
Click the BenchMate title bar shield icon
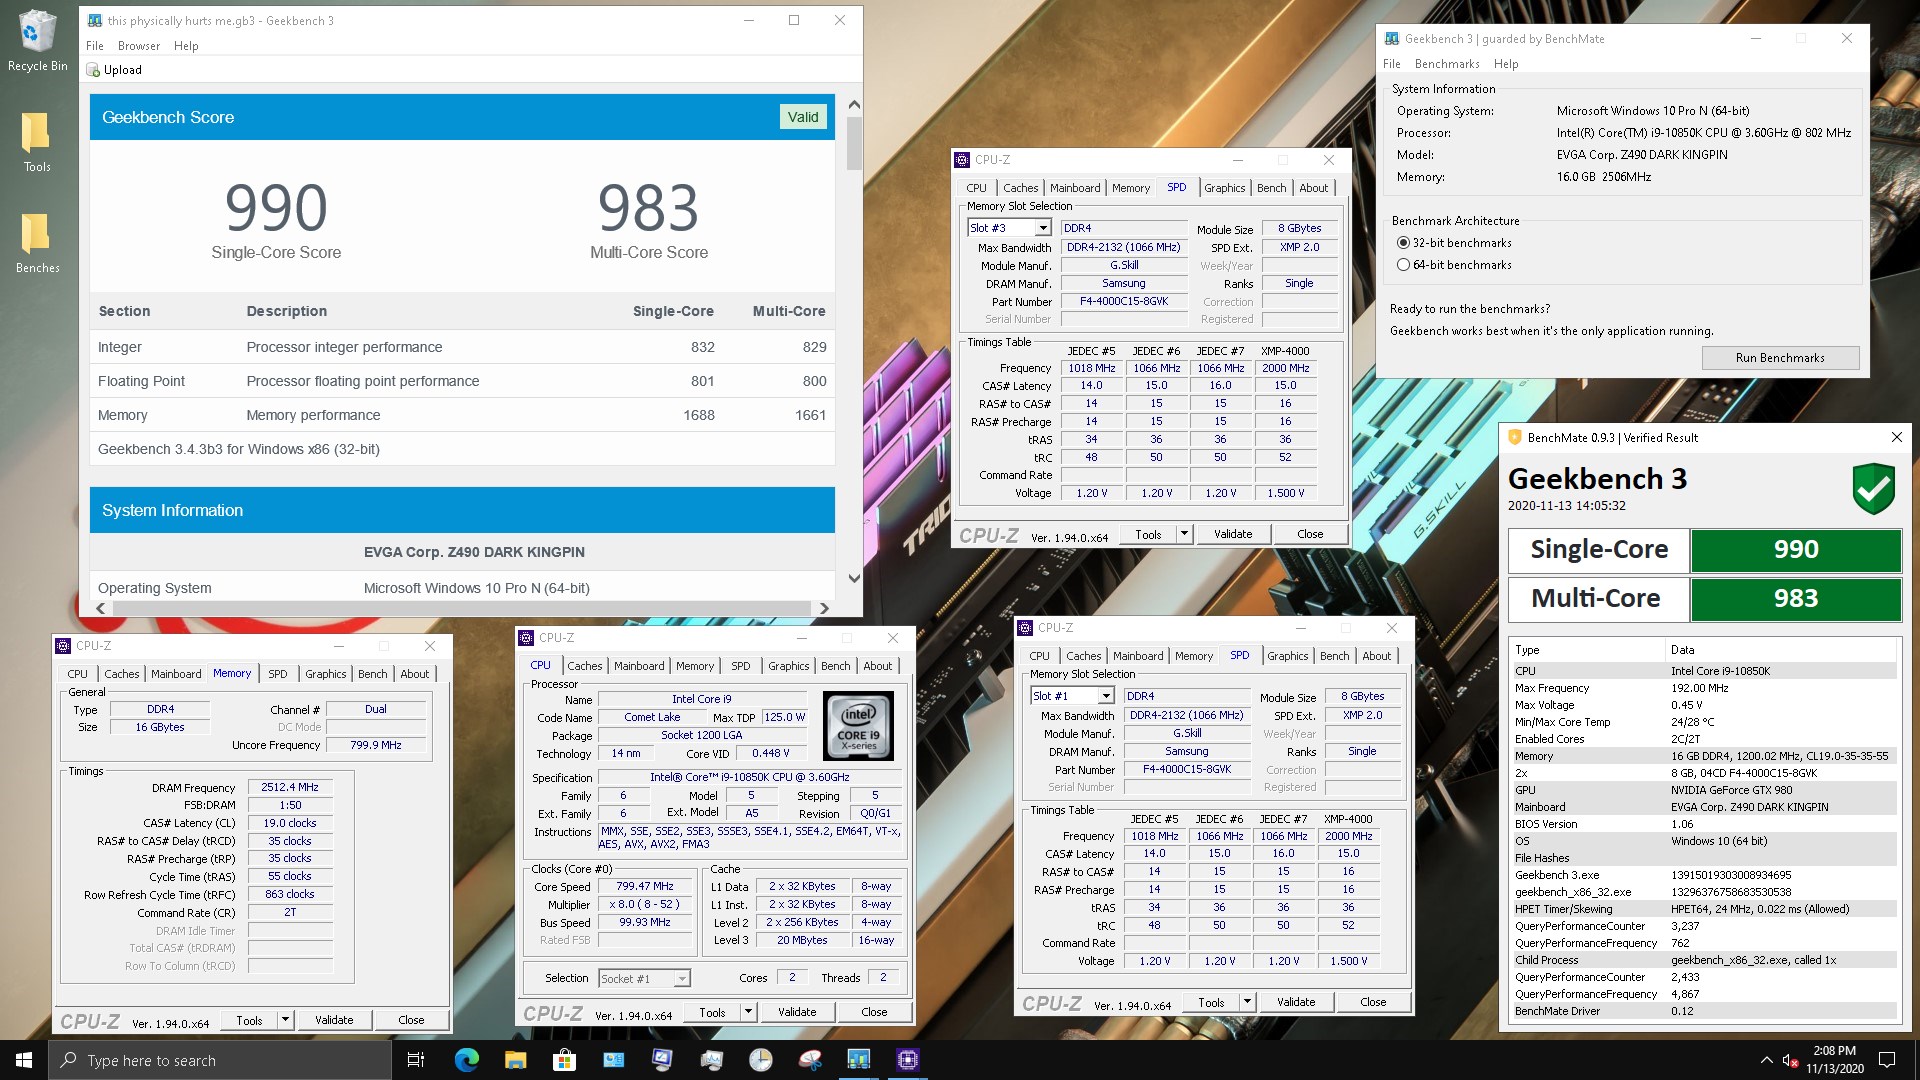pos(1514,437)
